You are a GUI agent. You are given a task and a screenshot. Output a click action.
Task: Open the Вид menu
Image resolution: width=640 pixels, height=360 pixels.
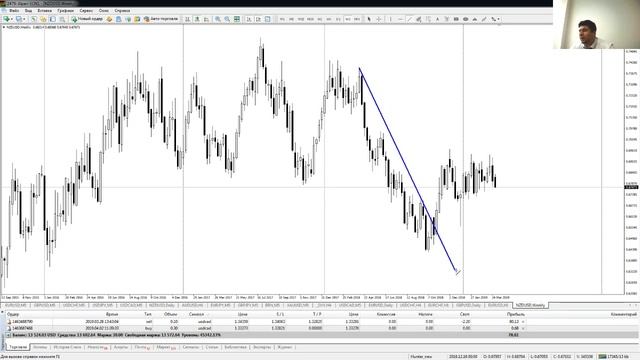(29, 11)
